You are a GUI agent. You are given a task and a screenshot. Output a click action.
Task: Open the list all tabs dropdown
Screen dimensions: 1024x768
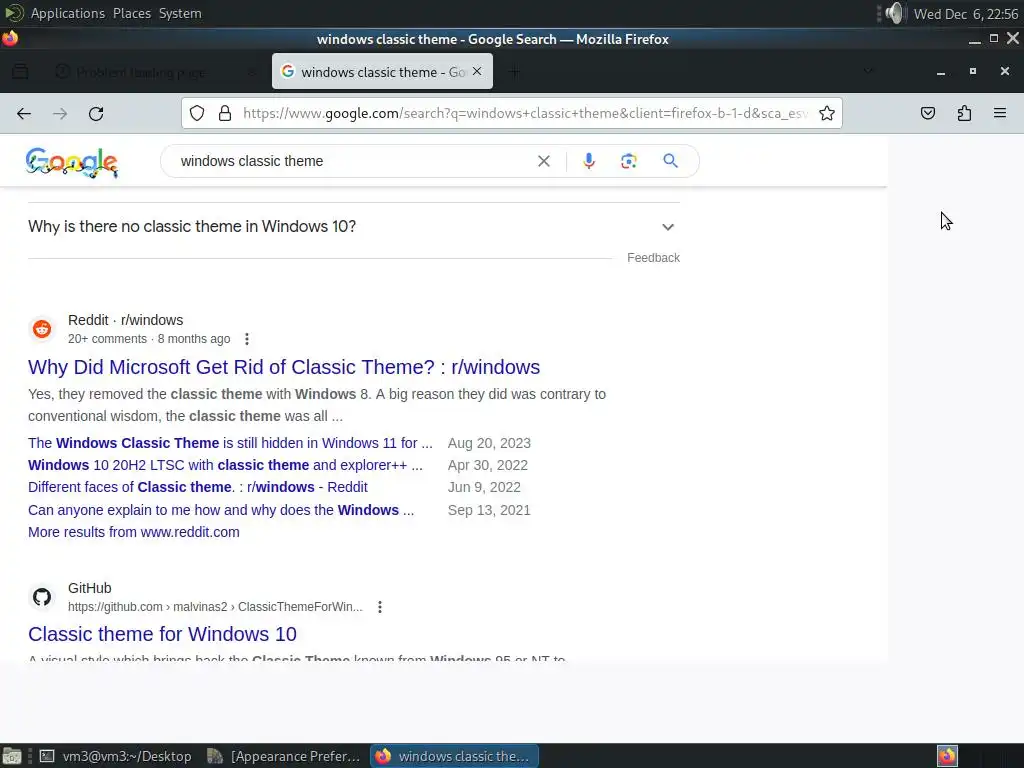tap(868, 72)
